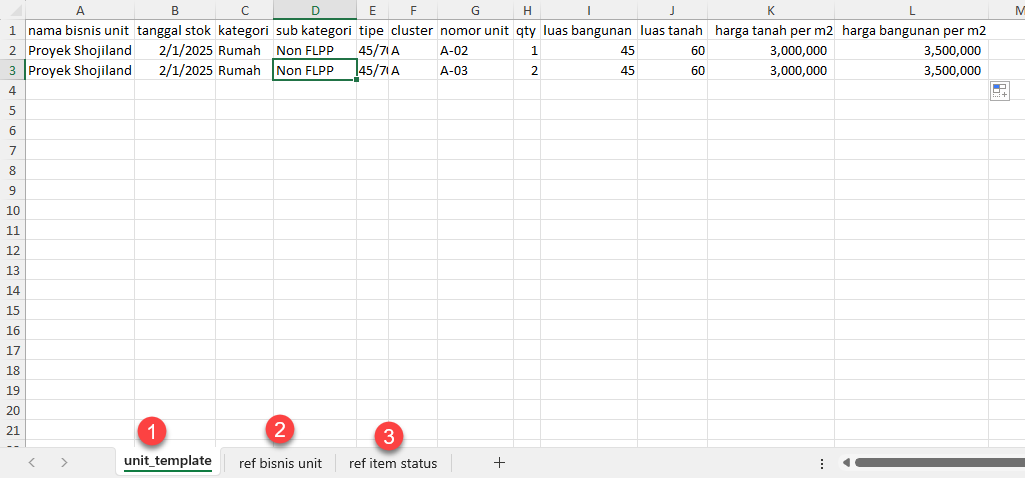1025x478 pixels.
Task: Open the unit_template sheet tab
Action: pyautogui.click(x=167, y=462)
